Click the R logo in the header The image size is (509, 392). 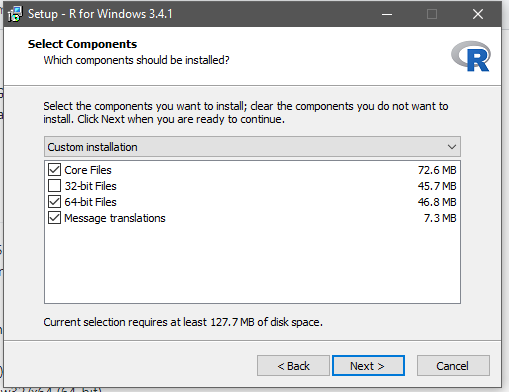(x=471, y=56)
